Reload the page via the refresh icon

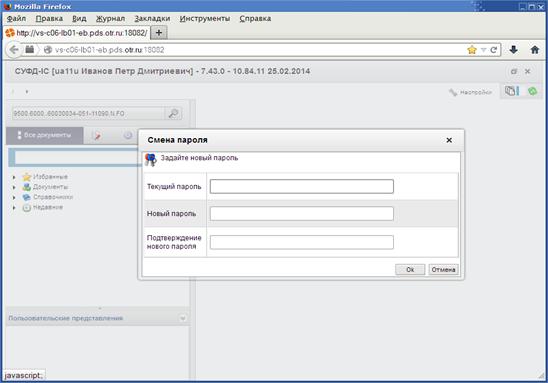pos(493,50)
